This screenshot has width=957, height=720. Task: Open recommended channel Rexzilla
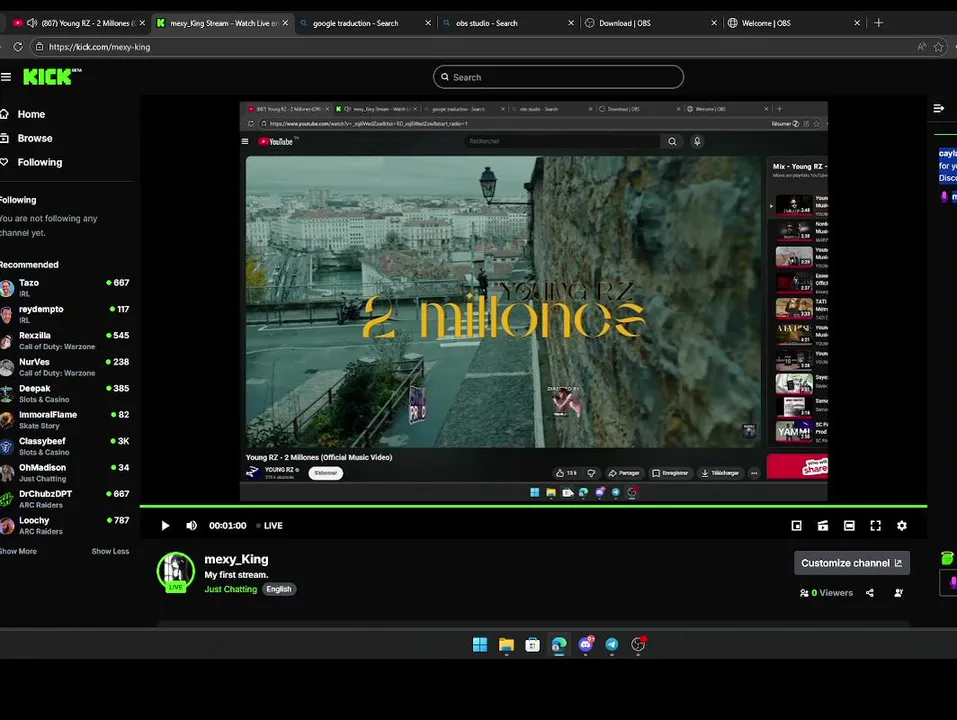65,340
